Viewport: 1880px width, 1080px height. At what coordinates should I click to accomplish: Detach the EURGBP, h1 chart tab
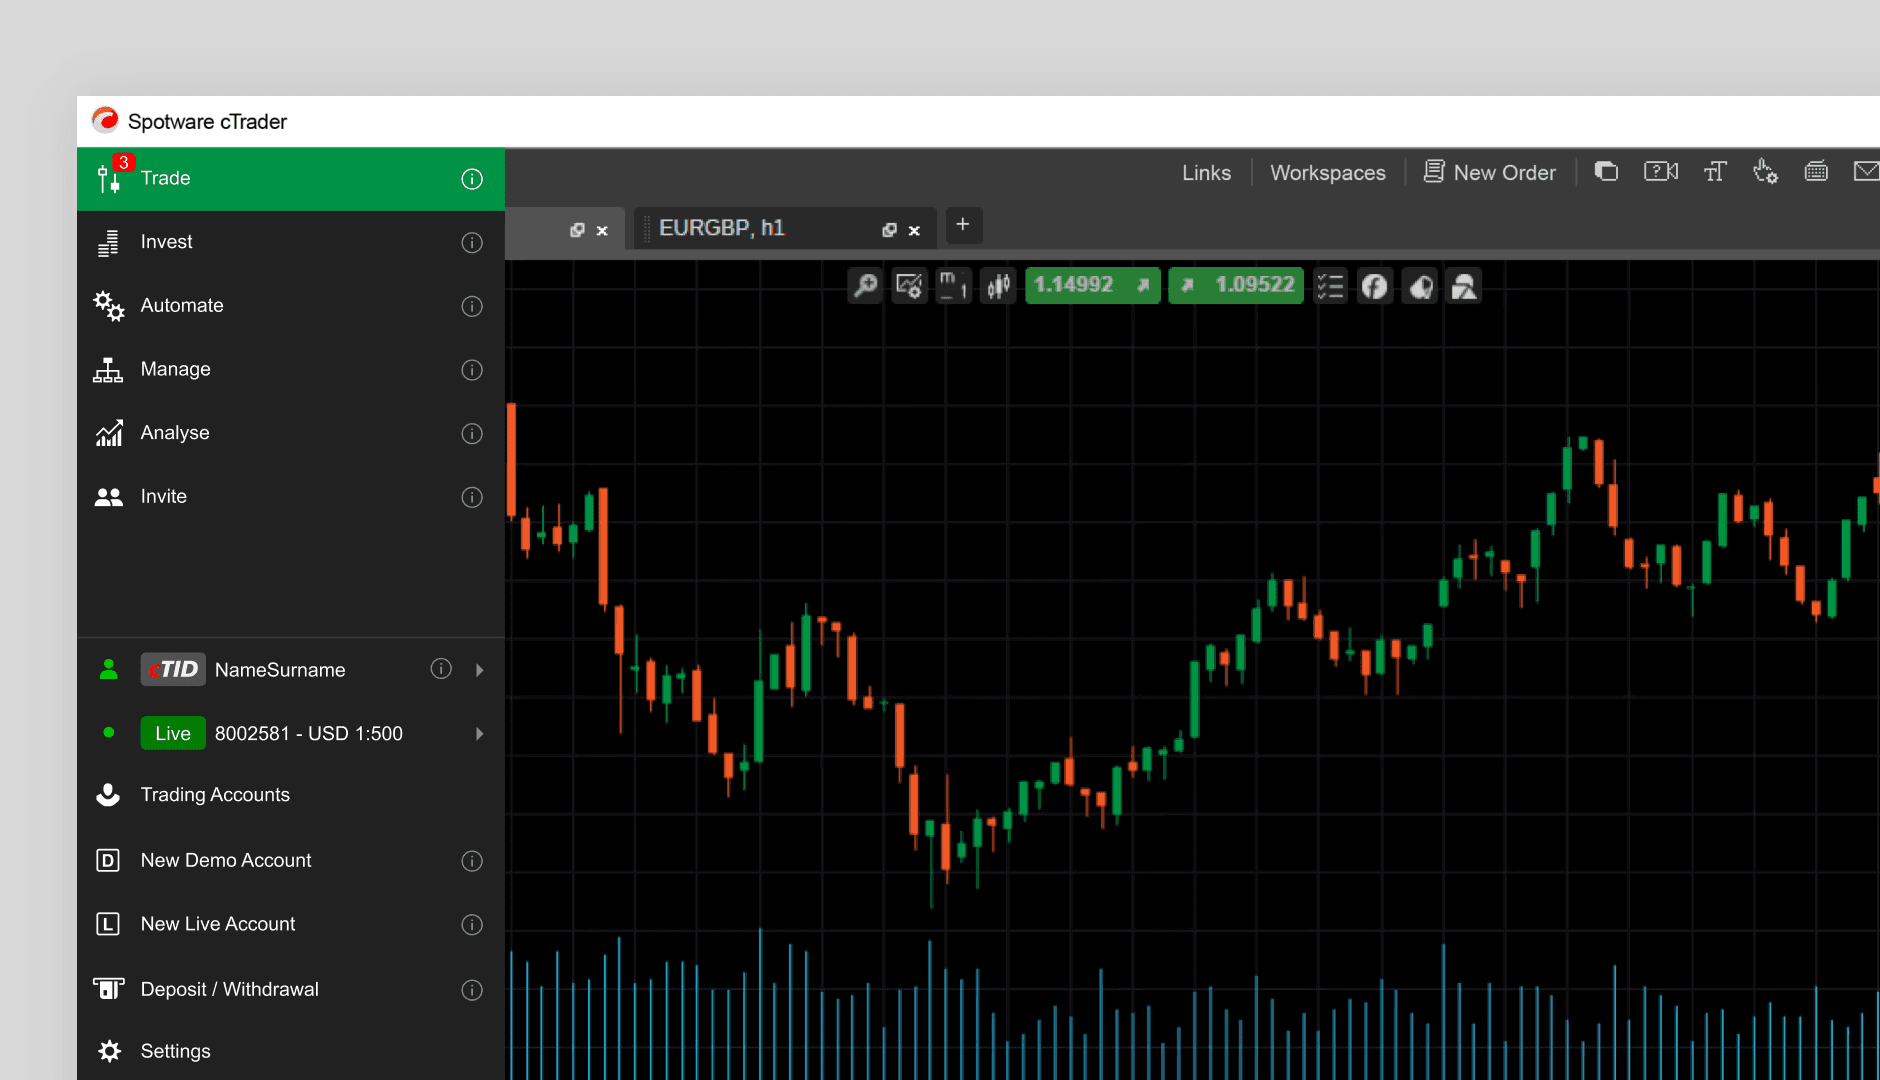coord(889,230)
